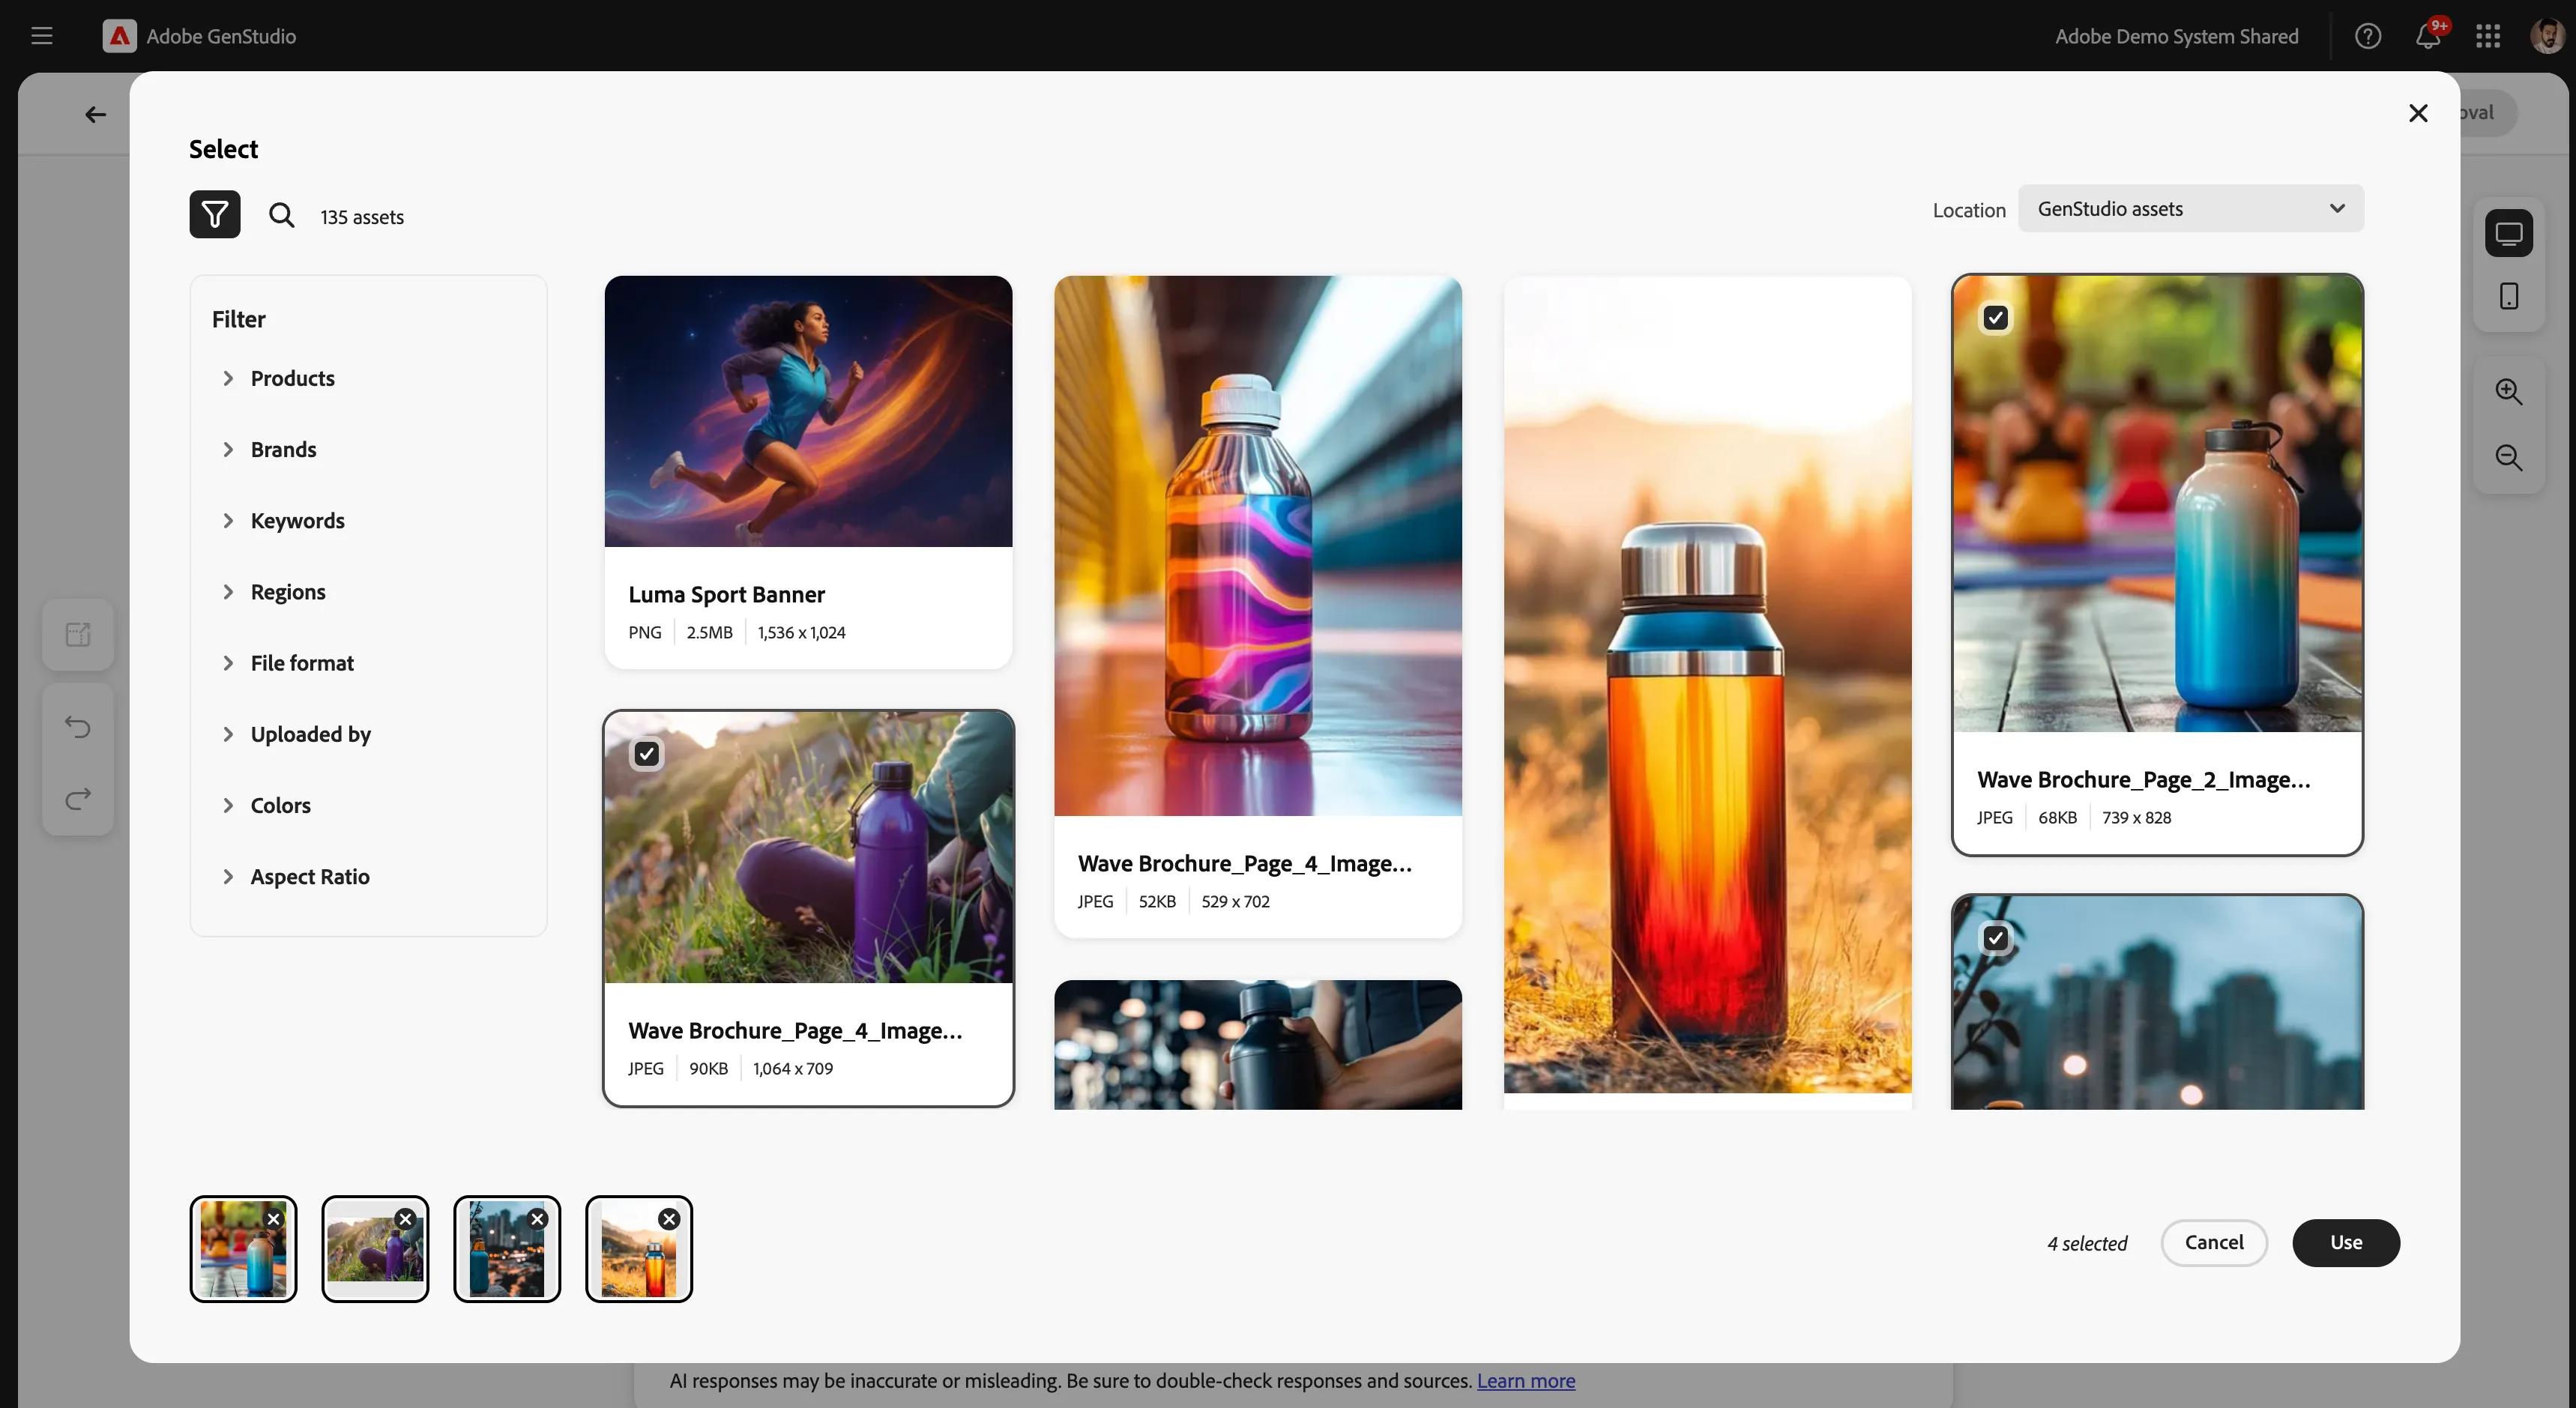This screenshot has width=2576, height=1408.
Task: Remove yoga bottle thumbnail from selection
Action: click(x=274, y=1219)
